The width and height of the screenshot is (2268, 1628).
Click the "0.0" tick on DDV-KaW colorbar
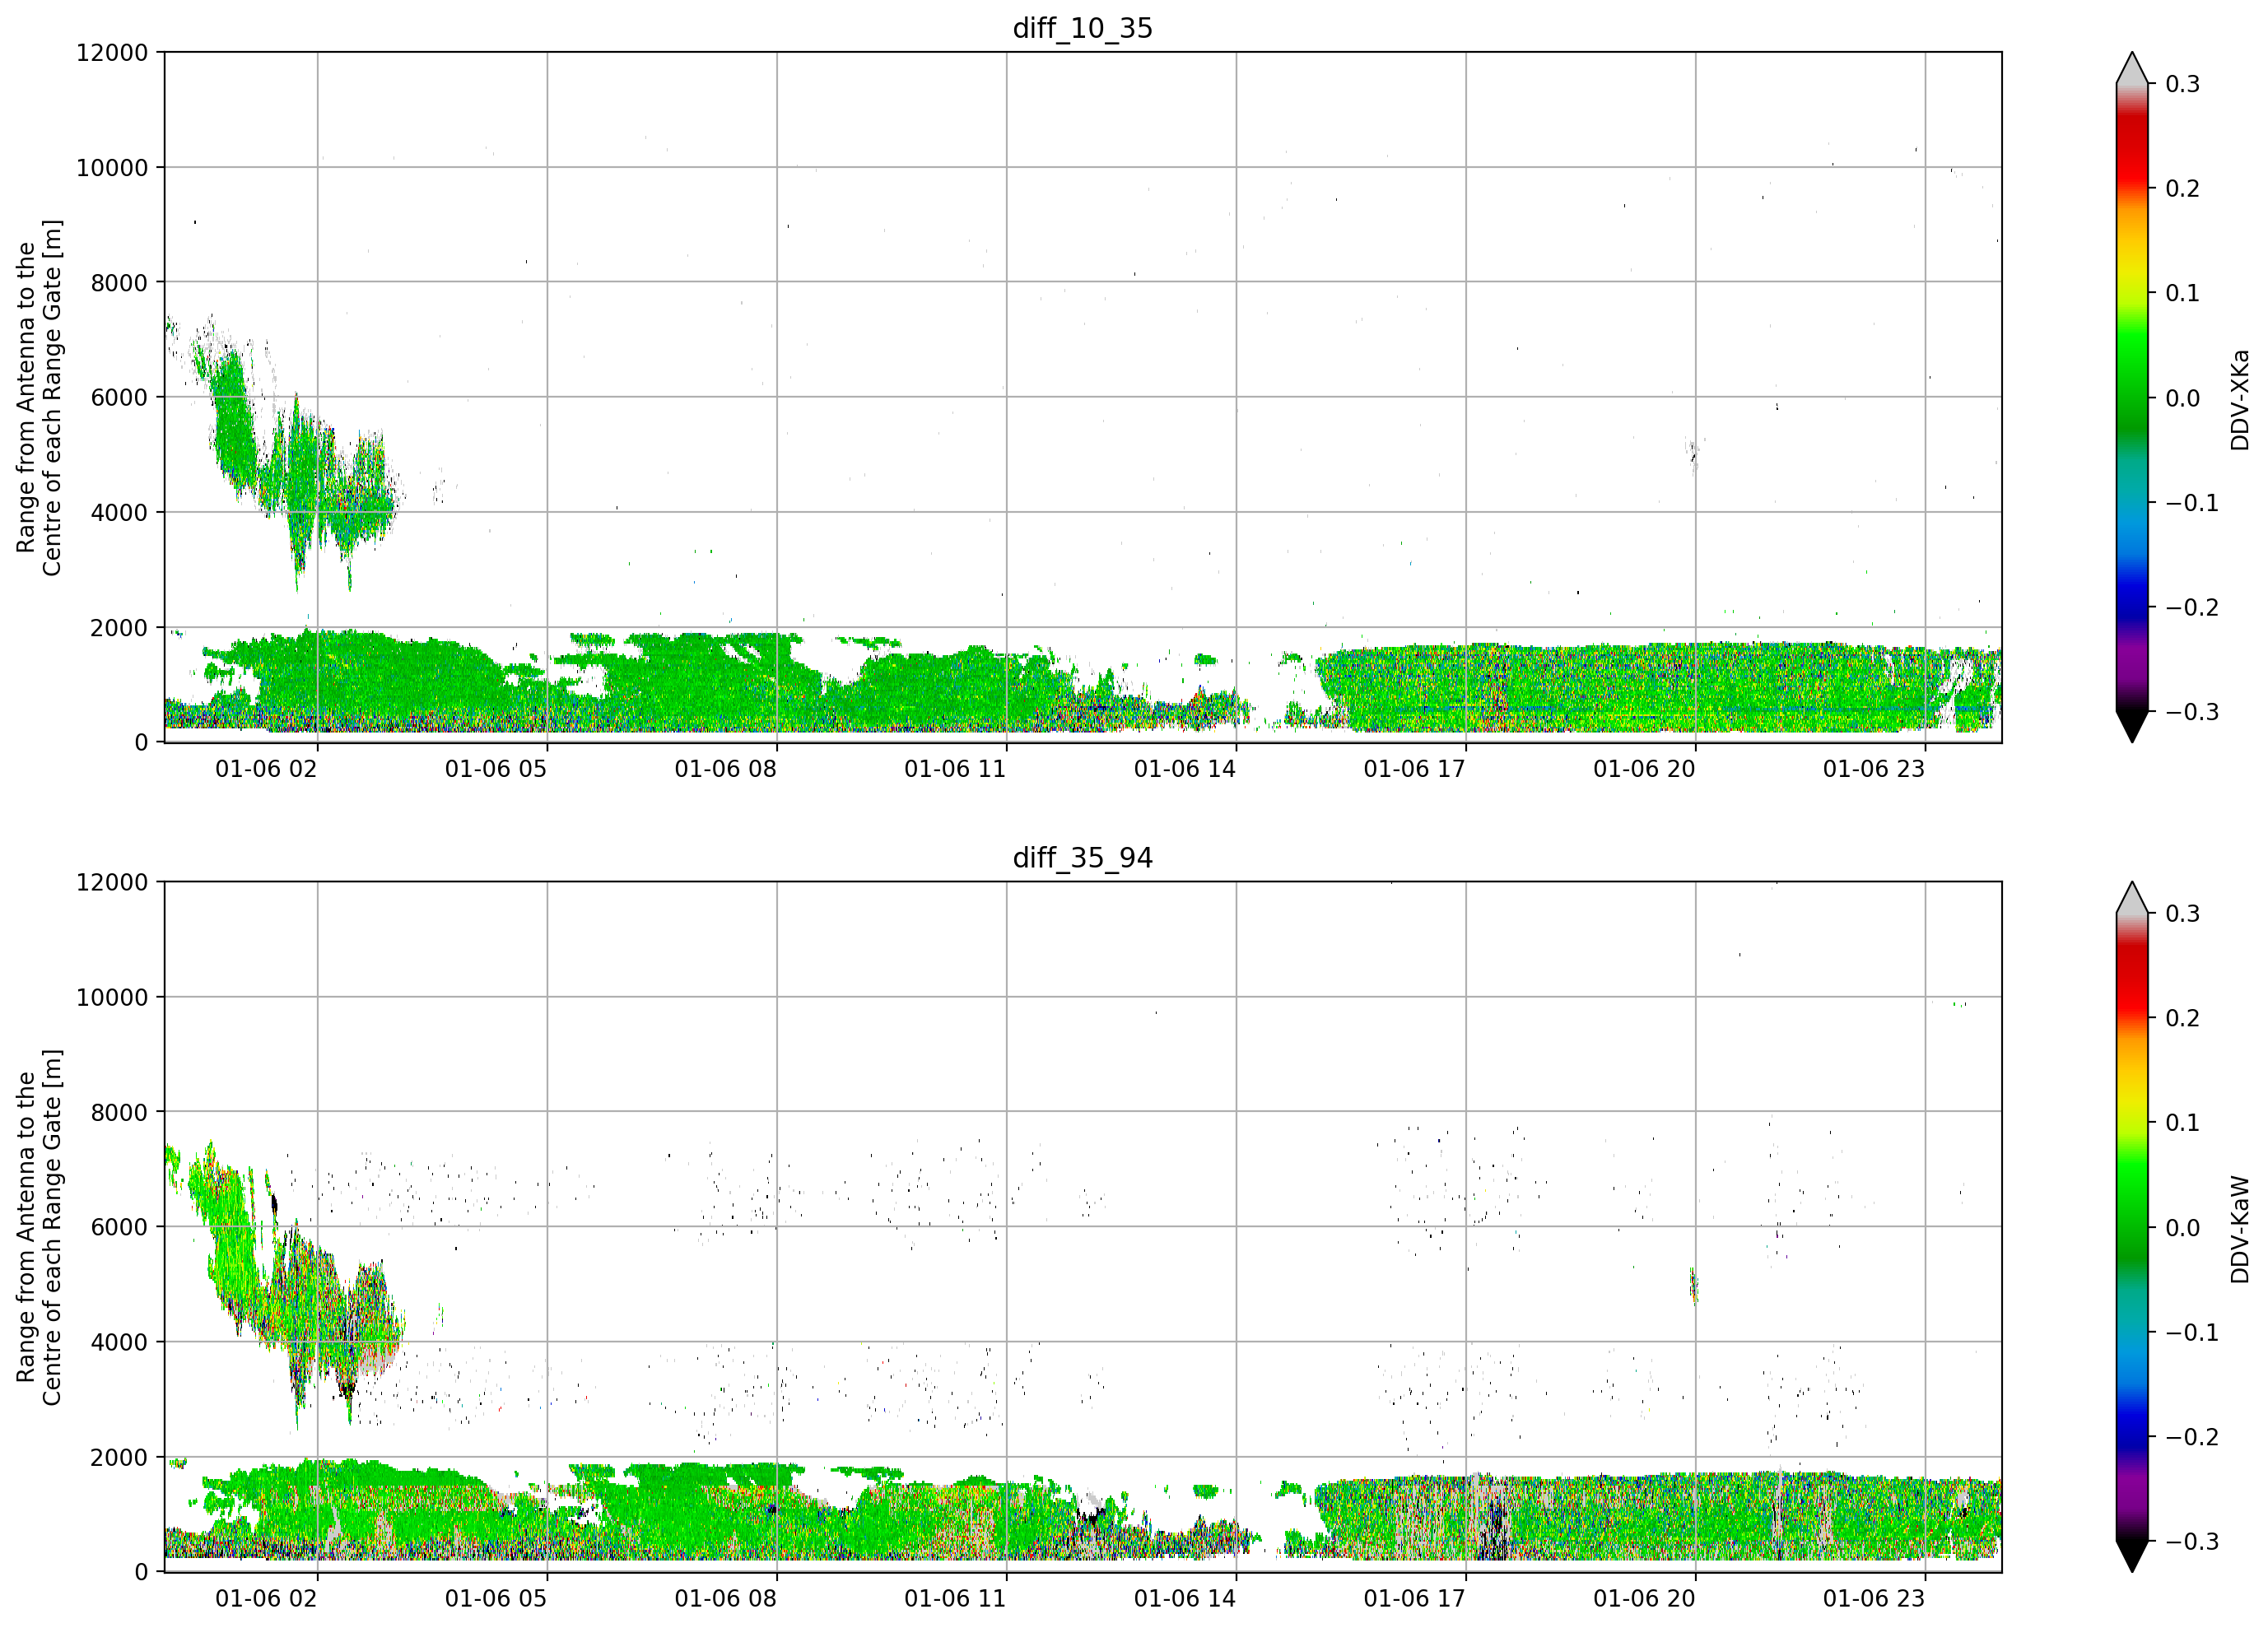tap(2183, 1228)
